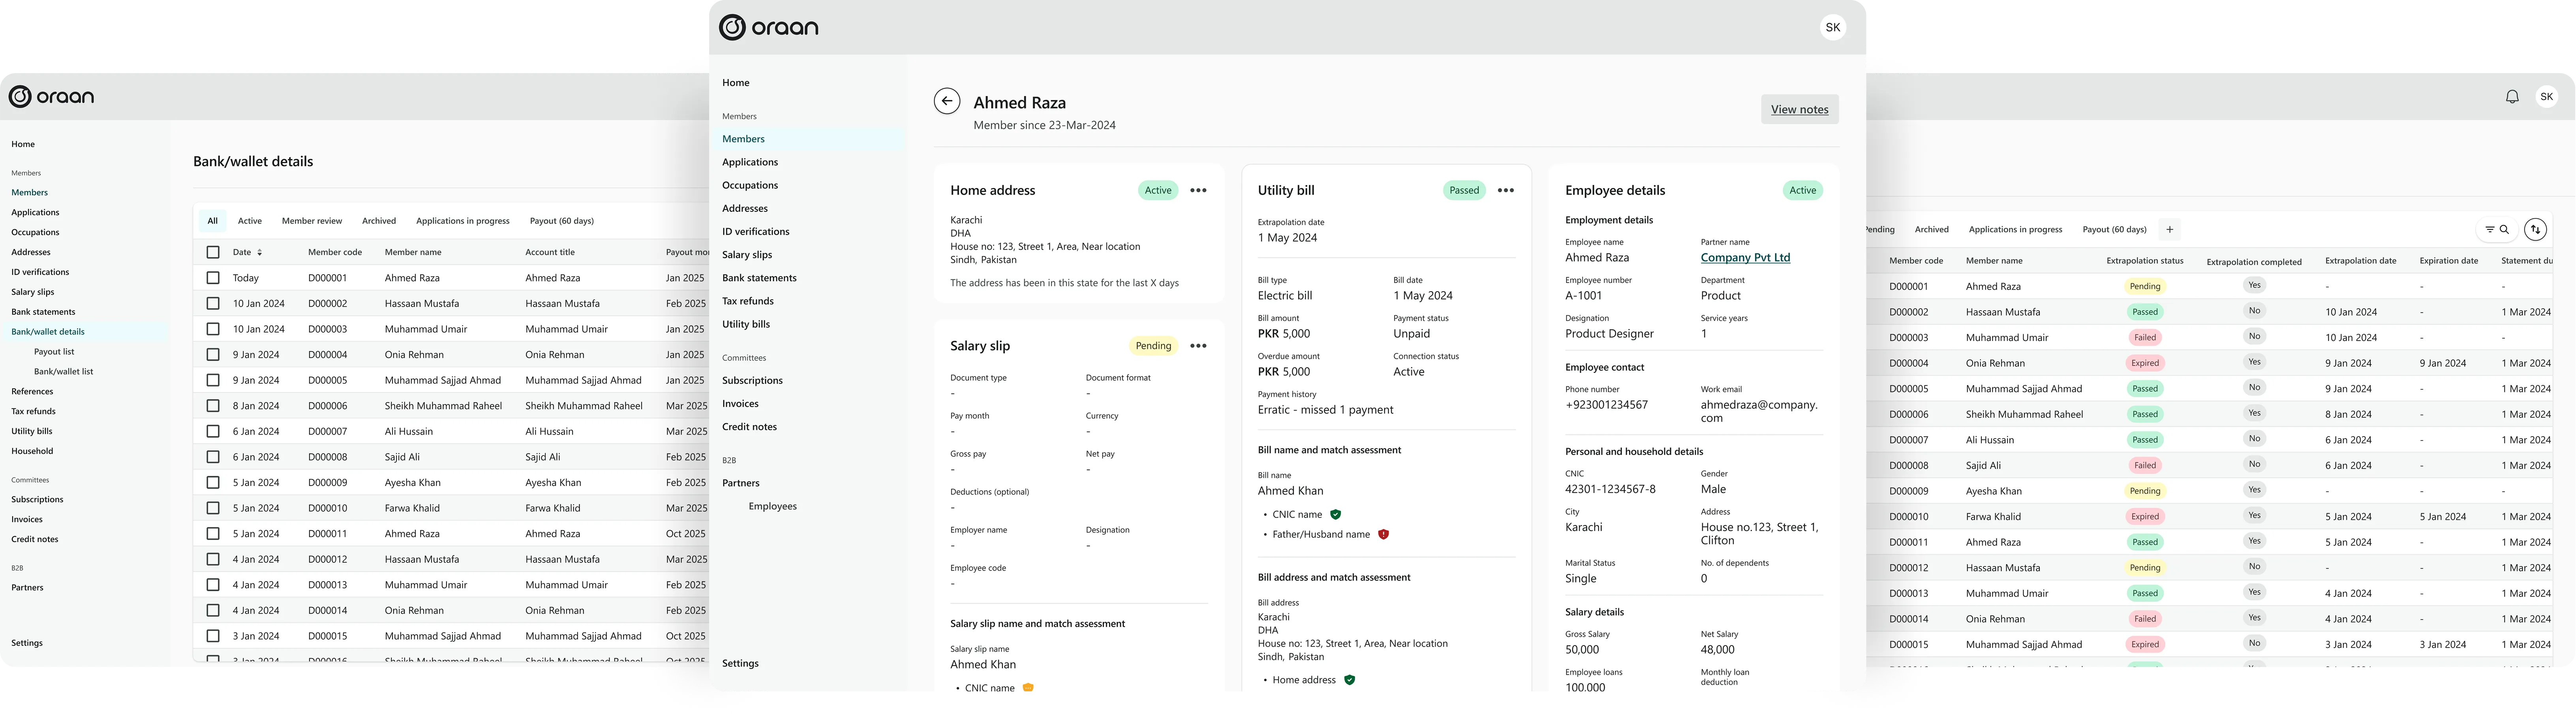Tick checkbox for D000003 Muhammad Umair

[x=212, y=329]
